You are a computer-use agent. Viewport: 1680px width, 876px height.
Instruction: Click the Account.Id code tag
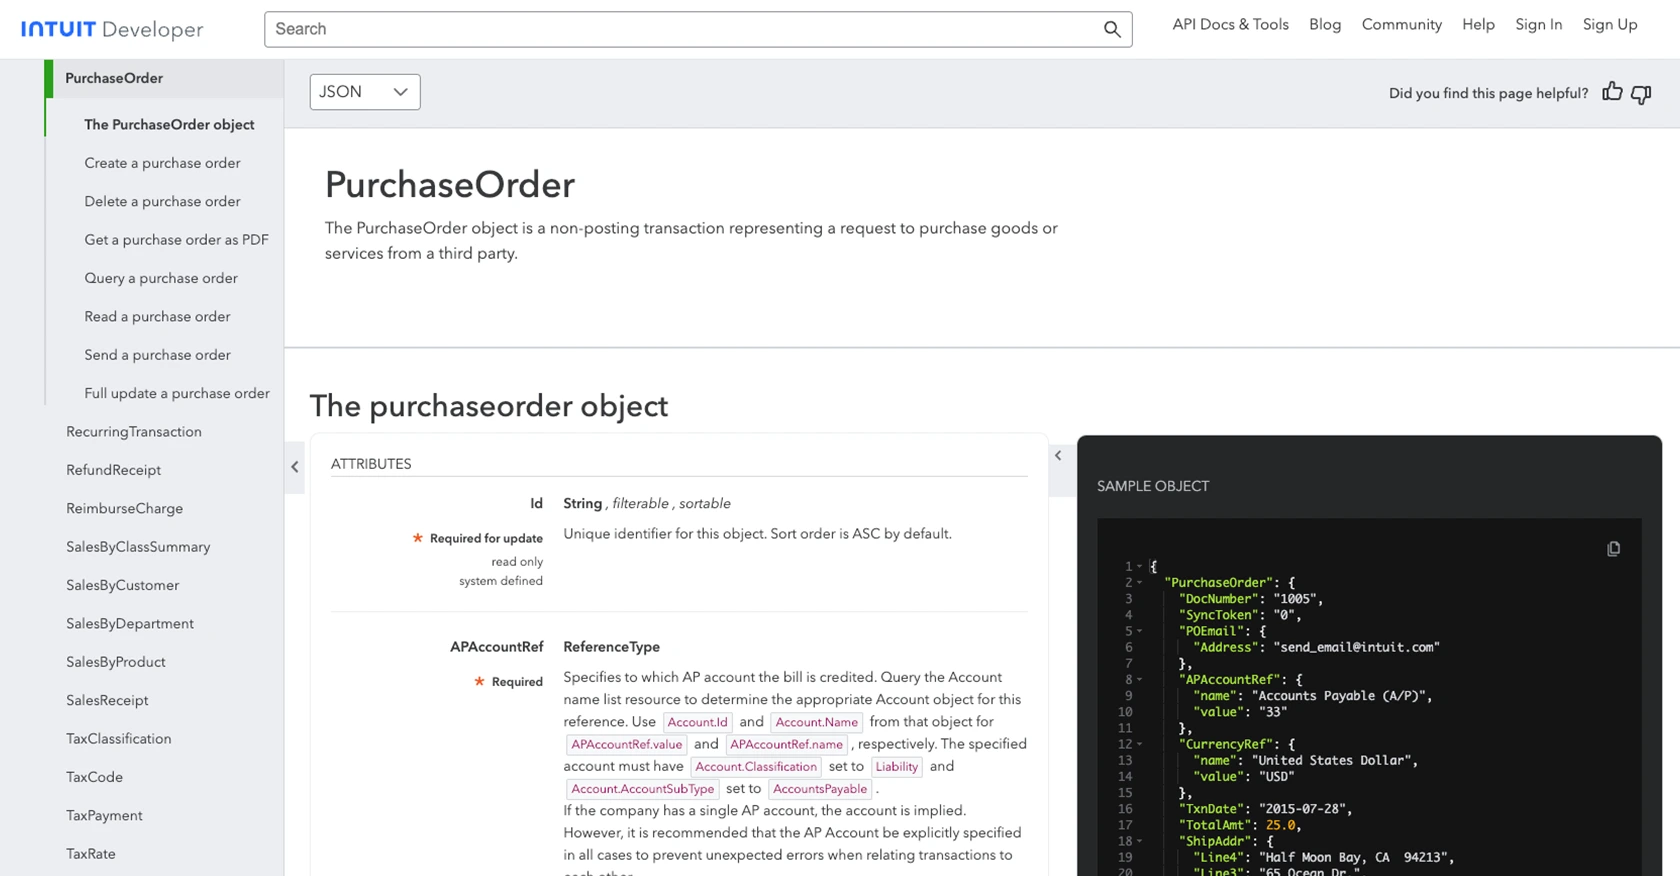697,722
